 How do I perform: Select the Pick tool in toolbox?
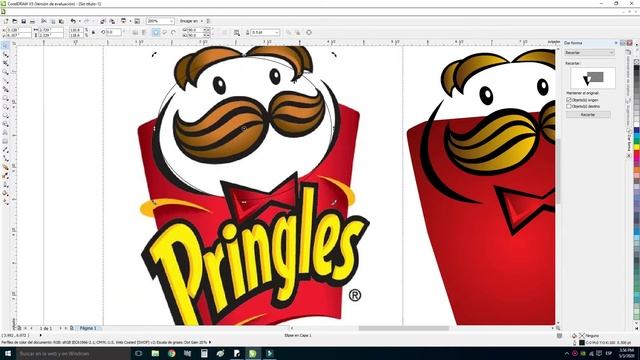[x=5, y=45]
